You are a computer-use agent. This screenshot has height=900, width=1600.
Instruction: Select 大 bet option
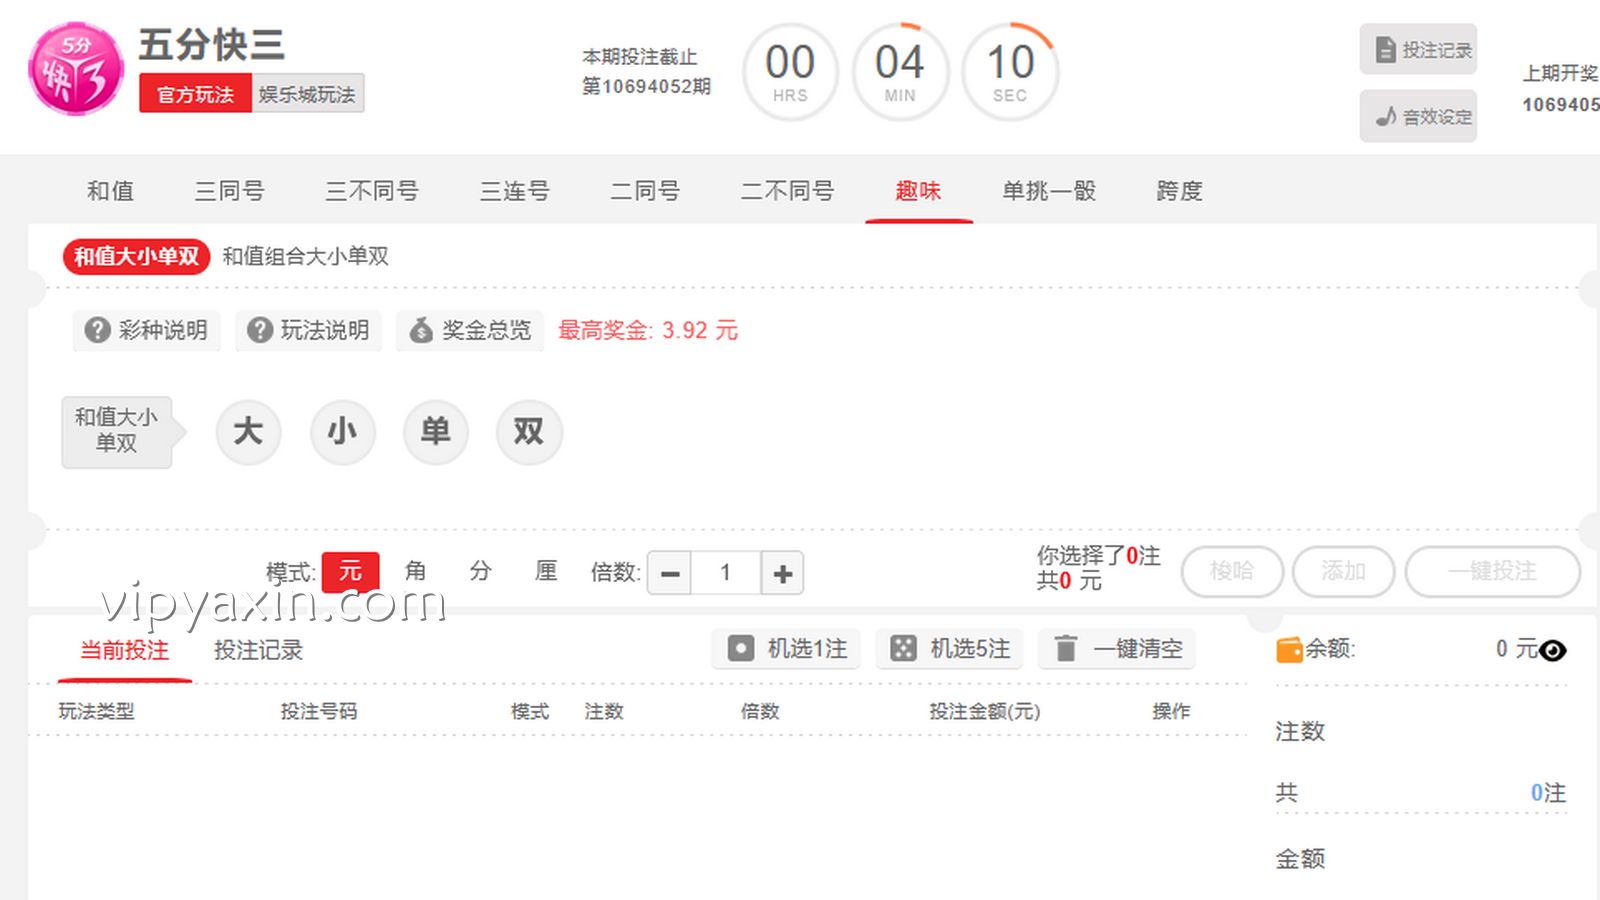click(248, 432)
